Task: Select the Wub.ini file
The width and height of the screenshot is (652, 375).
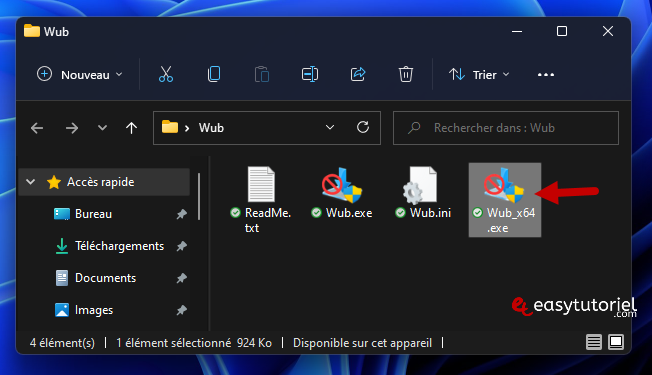Action: tap(423, 193)
